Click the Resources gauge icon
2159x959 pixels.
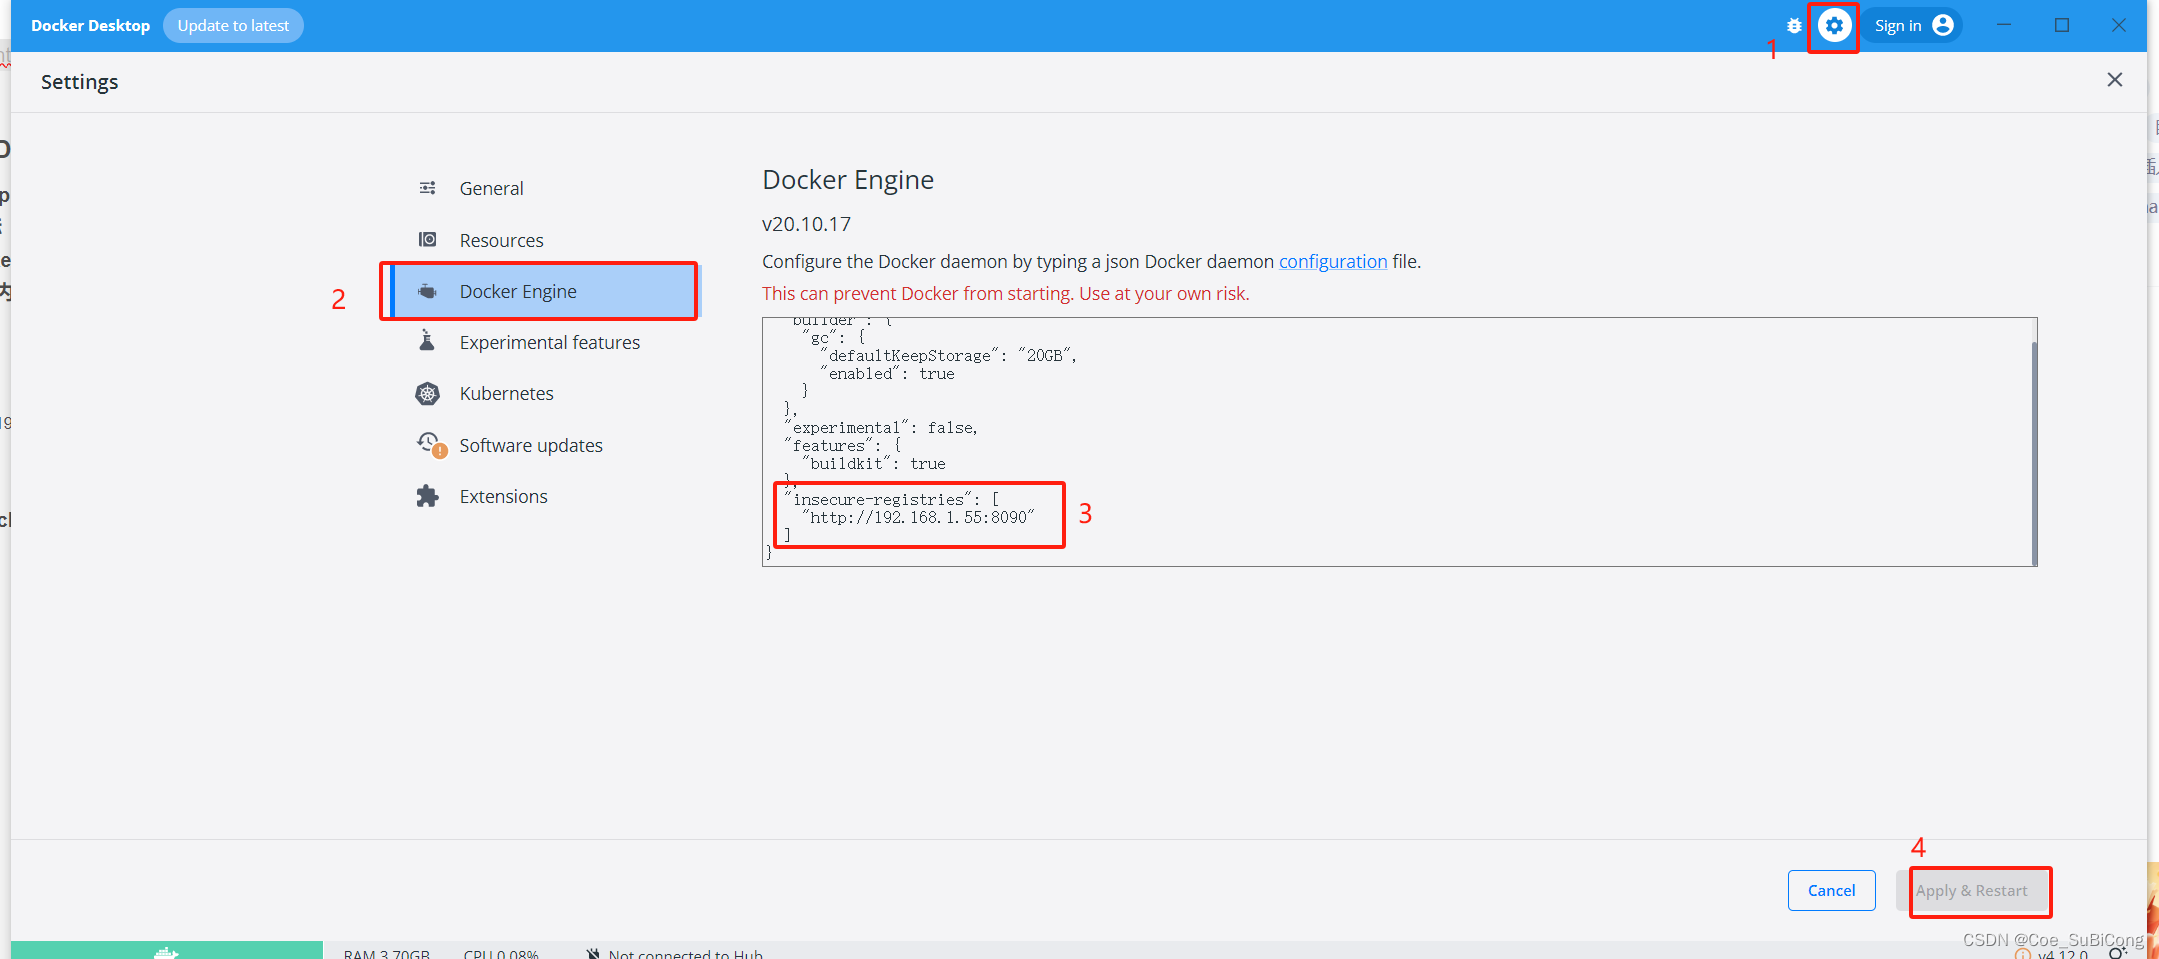coord(428,239)
